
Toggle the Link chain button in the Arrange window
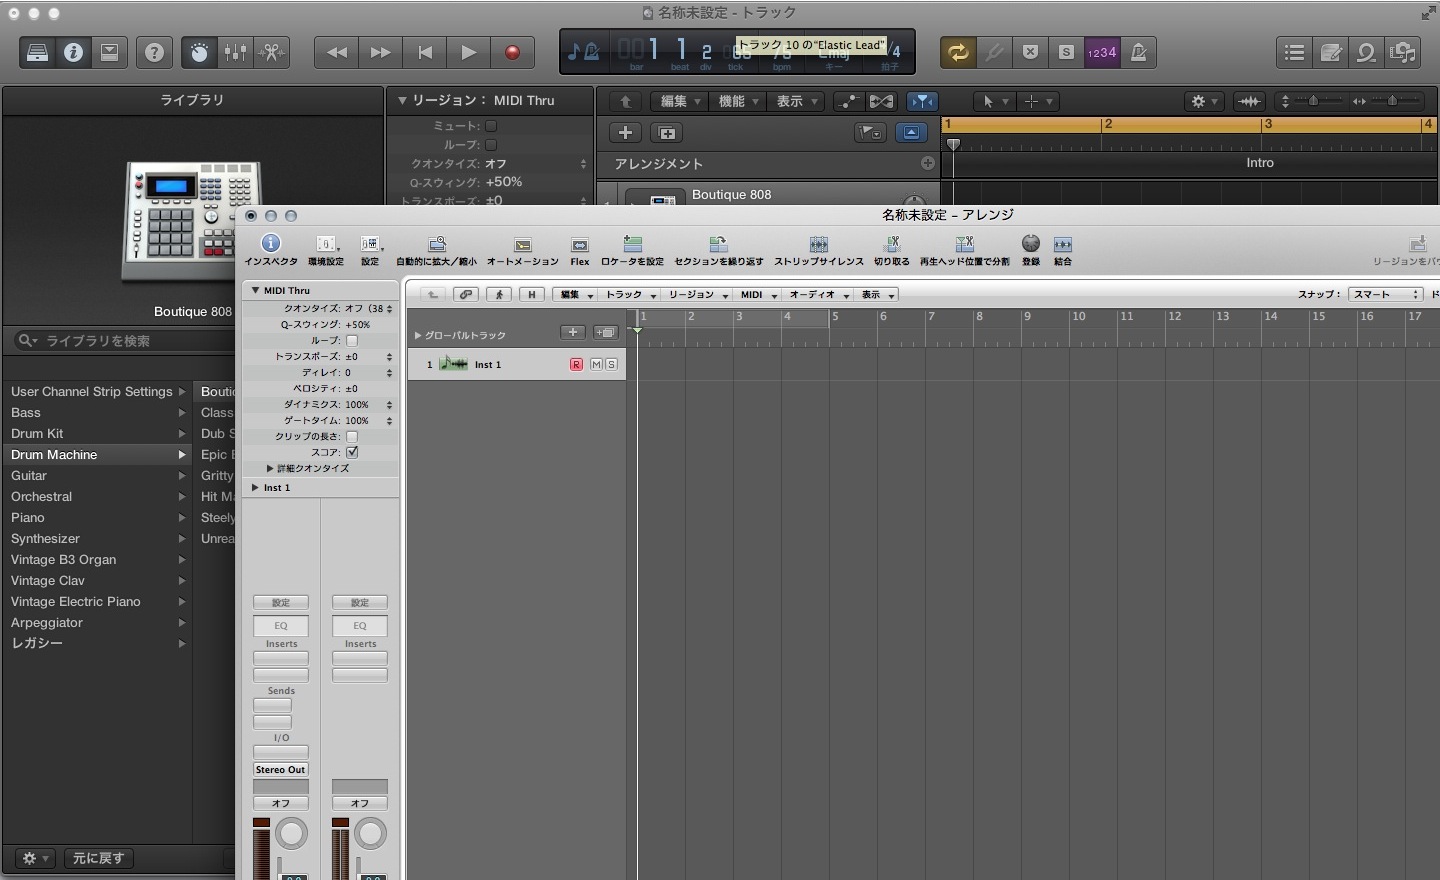pos(466,295)
